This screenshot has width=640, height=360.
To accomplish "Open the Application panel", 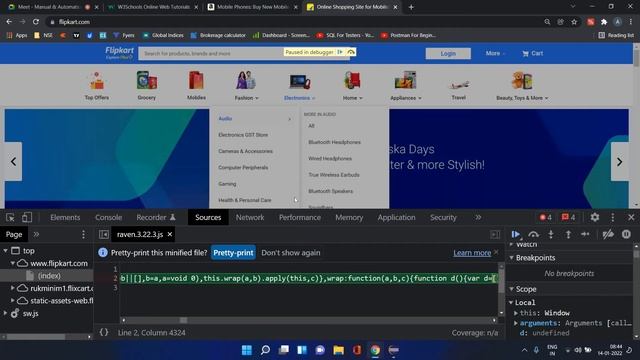I will pyautogui.click(x=396, y=218).
